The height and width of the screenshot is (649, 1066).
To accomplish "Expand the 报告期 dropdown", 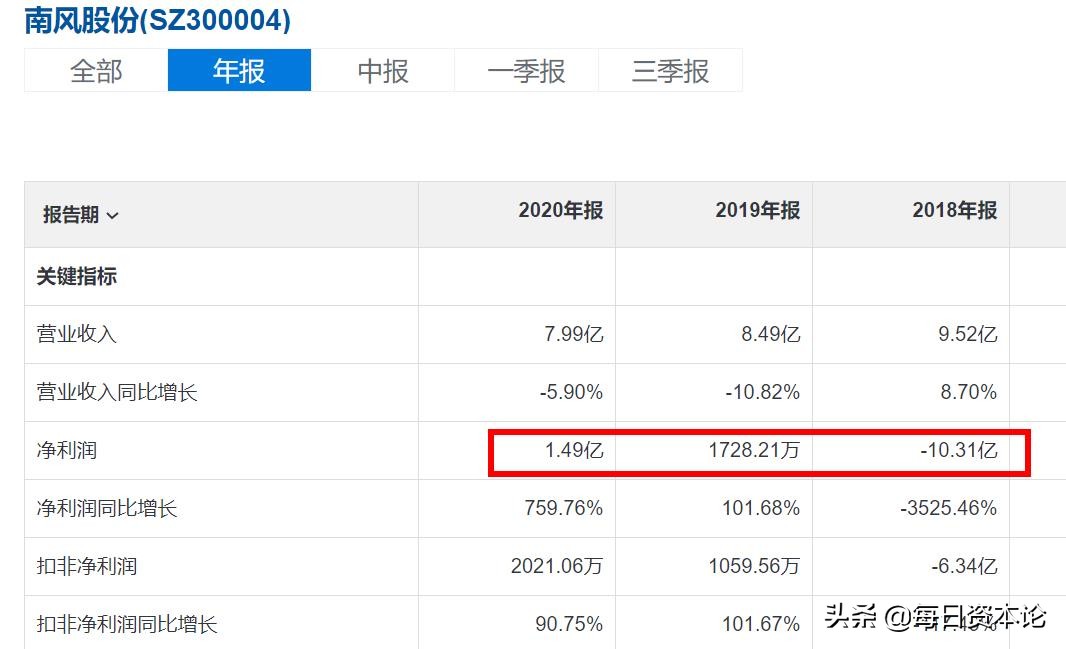I will pyautogui.click(x=80, y=215).
